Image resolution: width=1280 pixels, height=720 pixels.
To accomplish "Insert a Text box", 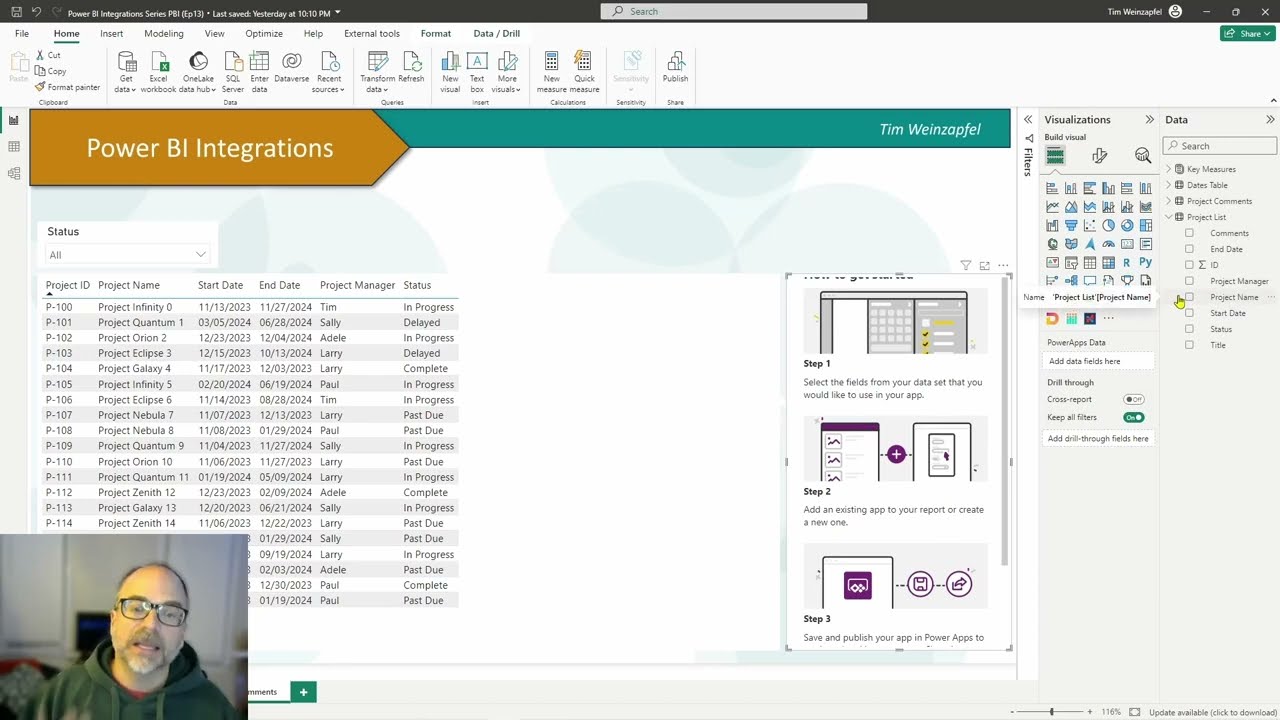I will pos(477,71).
